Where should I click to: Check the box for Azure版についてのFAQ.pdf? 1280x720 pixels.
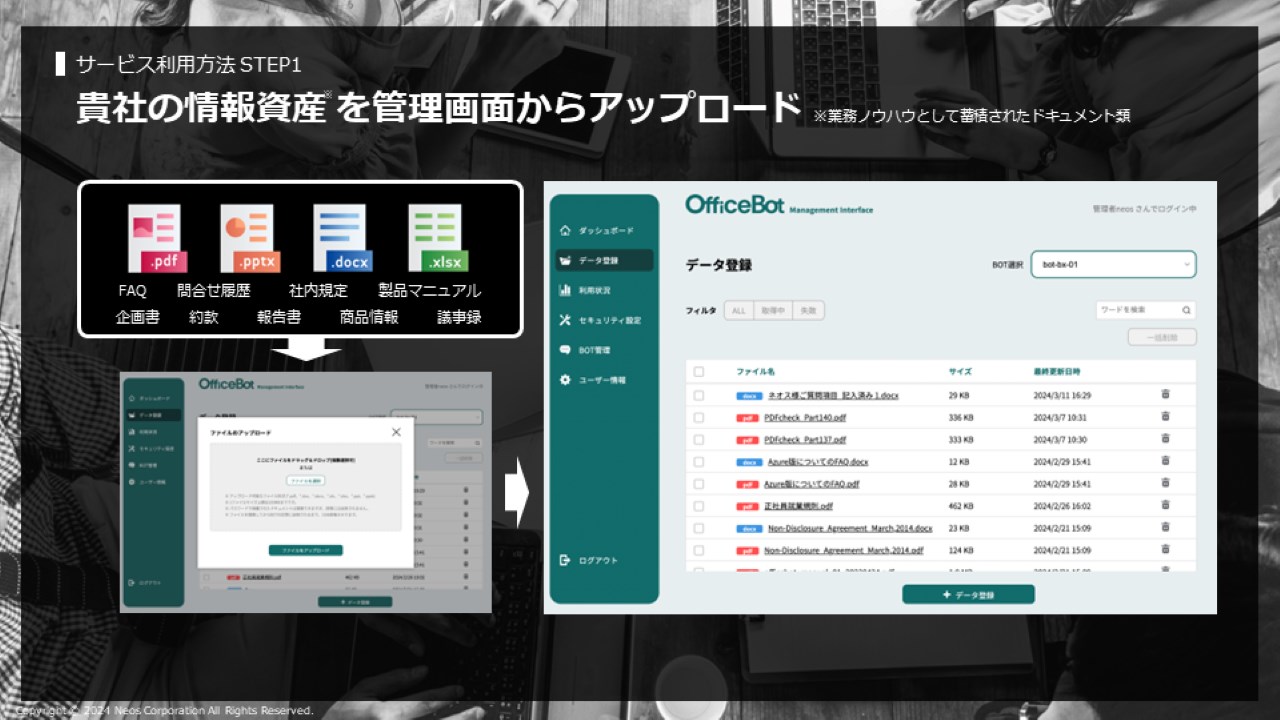pyautogui.click(x=699, y=484)
